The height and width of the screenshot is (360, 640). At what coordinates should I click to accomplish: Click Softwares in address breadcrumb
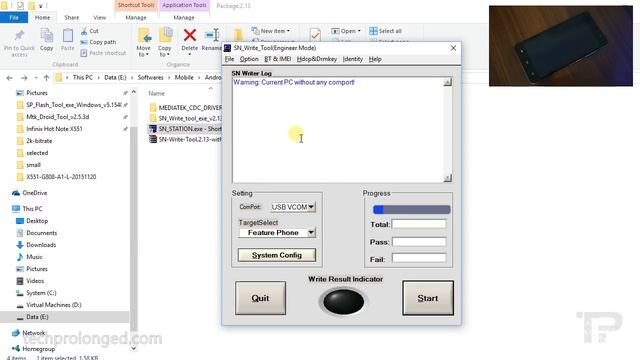coord(150,77)
